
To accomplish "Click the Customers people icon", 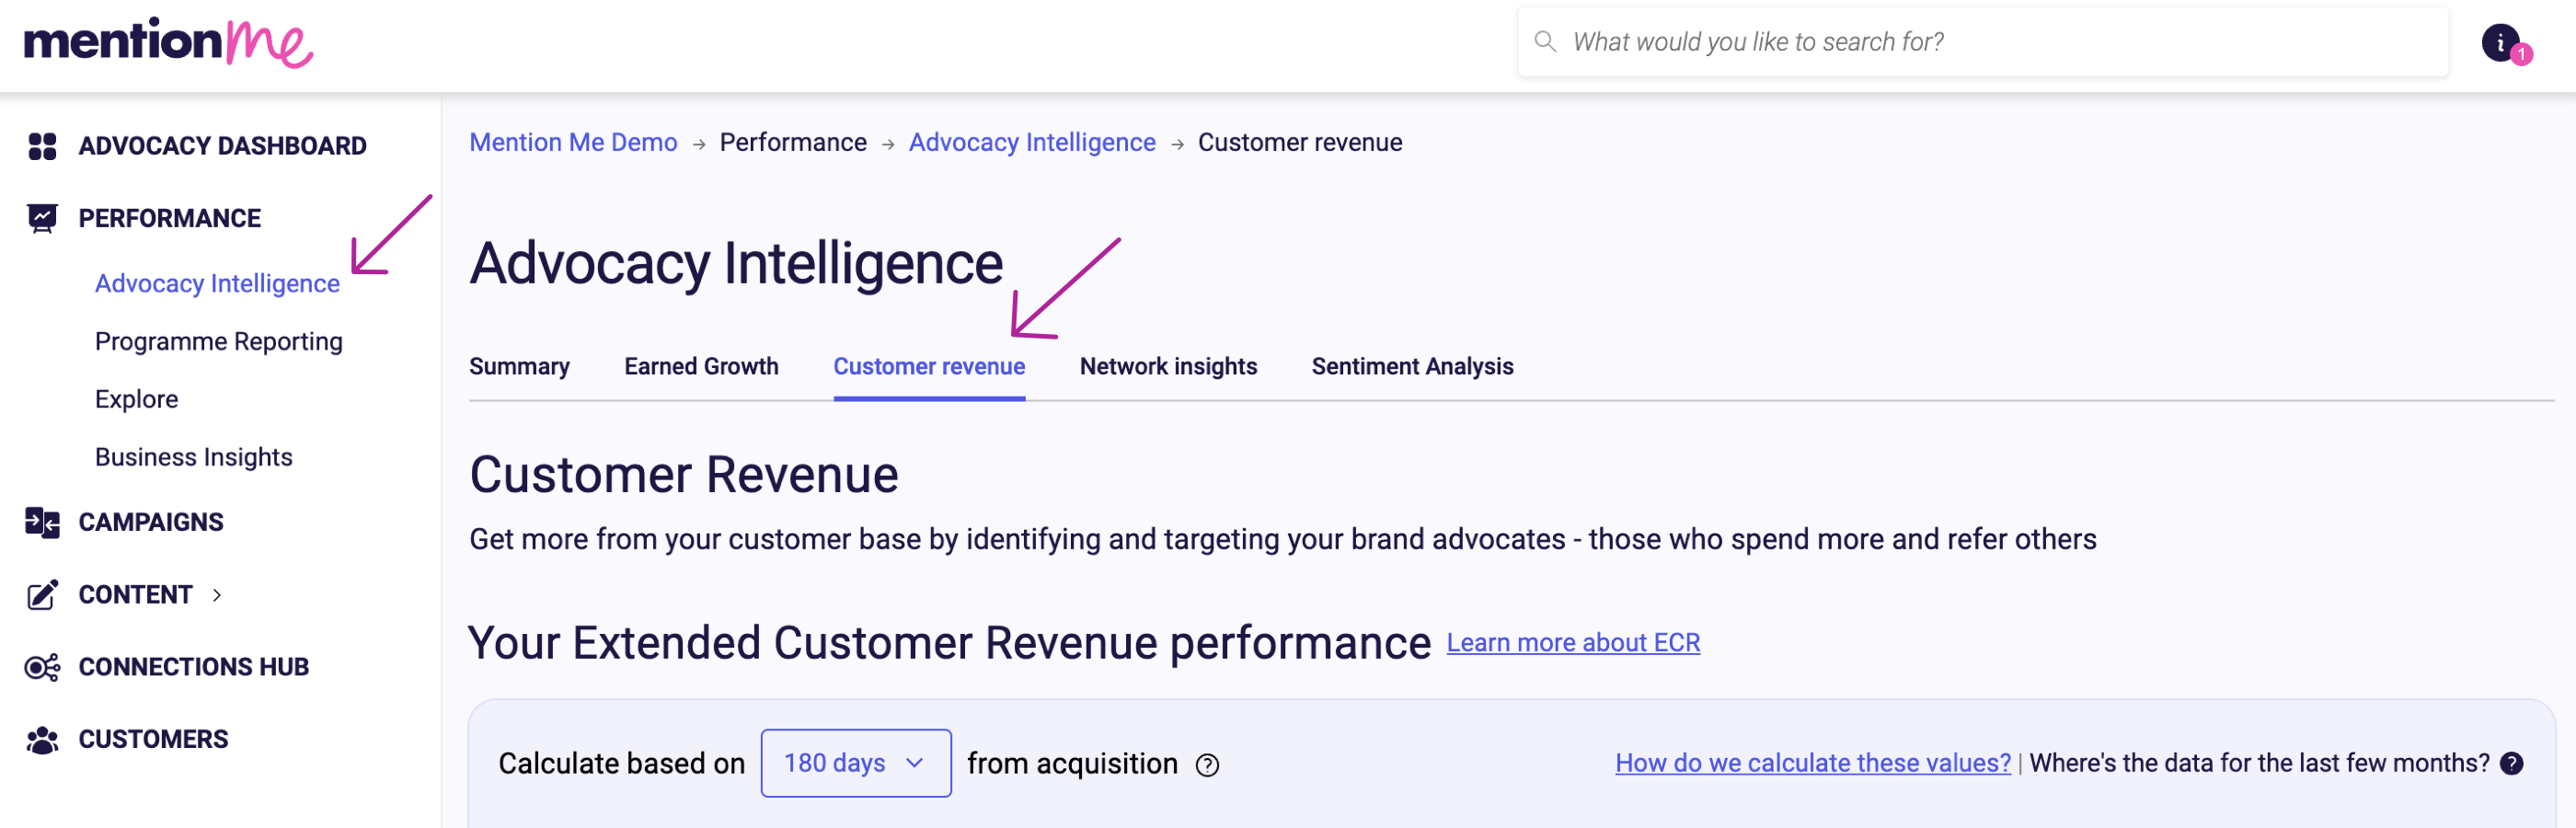I will 42,740.
